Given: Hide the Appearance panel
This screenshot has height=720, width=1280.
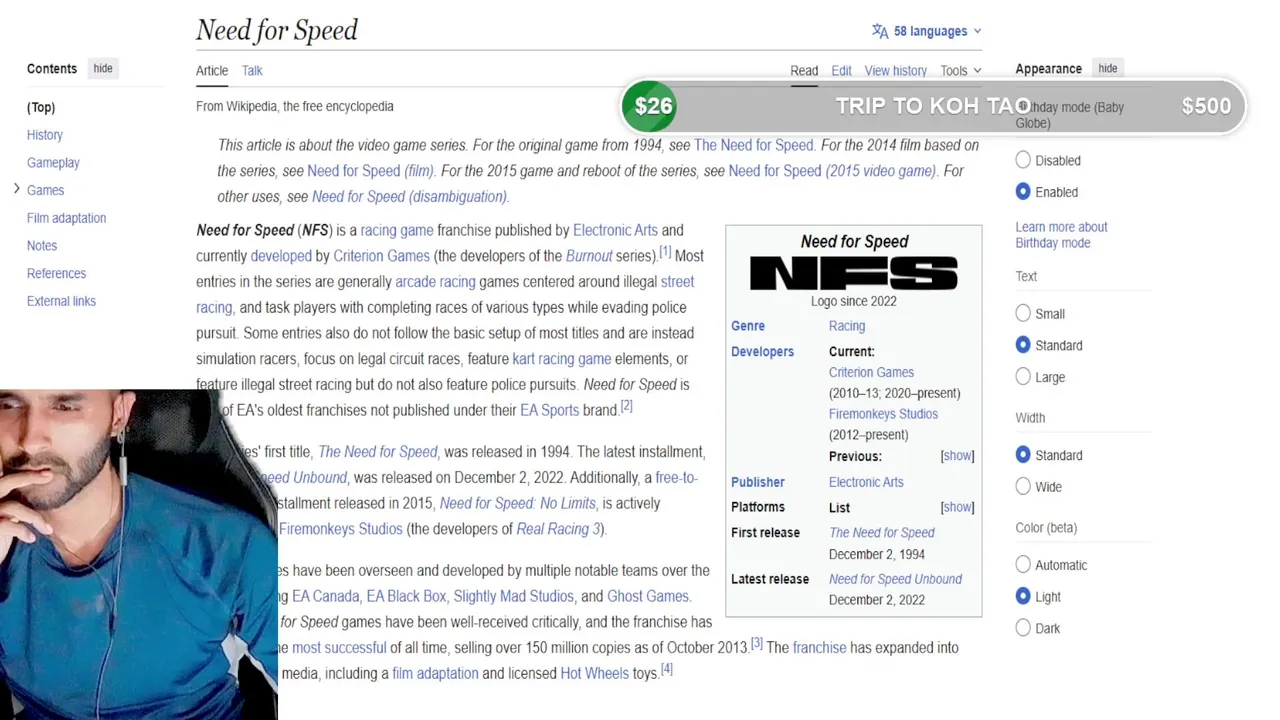Looking at the screenshot, I should 1107,68.
